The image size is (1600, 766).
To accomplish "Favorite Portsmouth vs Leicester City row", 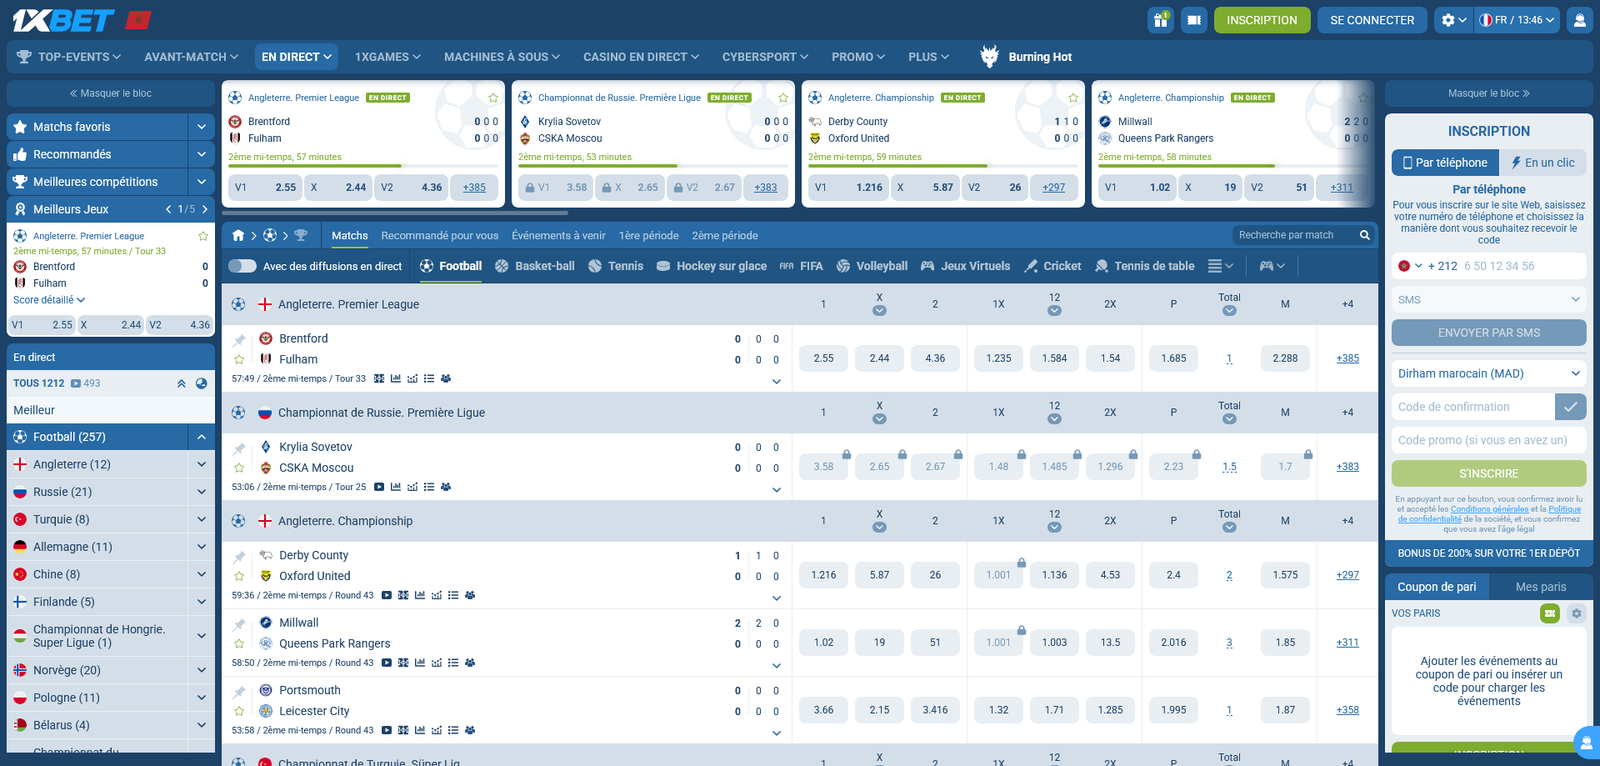I will point(239,711).
